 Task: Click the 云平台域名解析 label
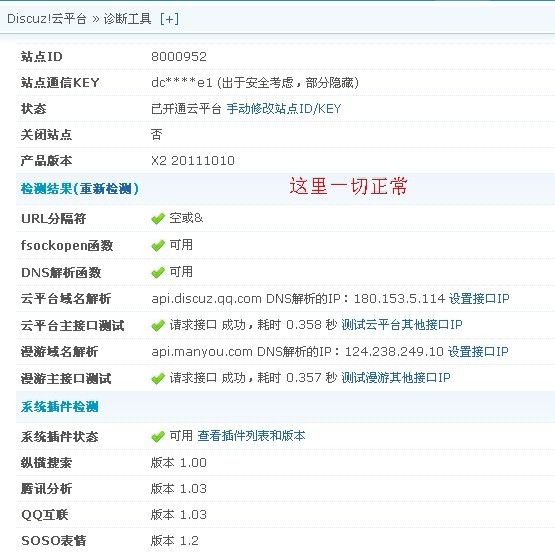click(x=66, y=298)
